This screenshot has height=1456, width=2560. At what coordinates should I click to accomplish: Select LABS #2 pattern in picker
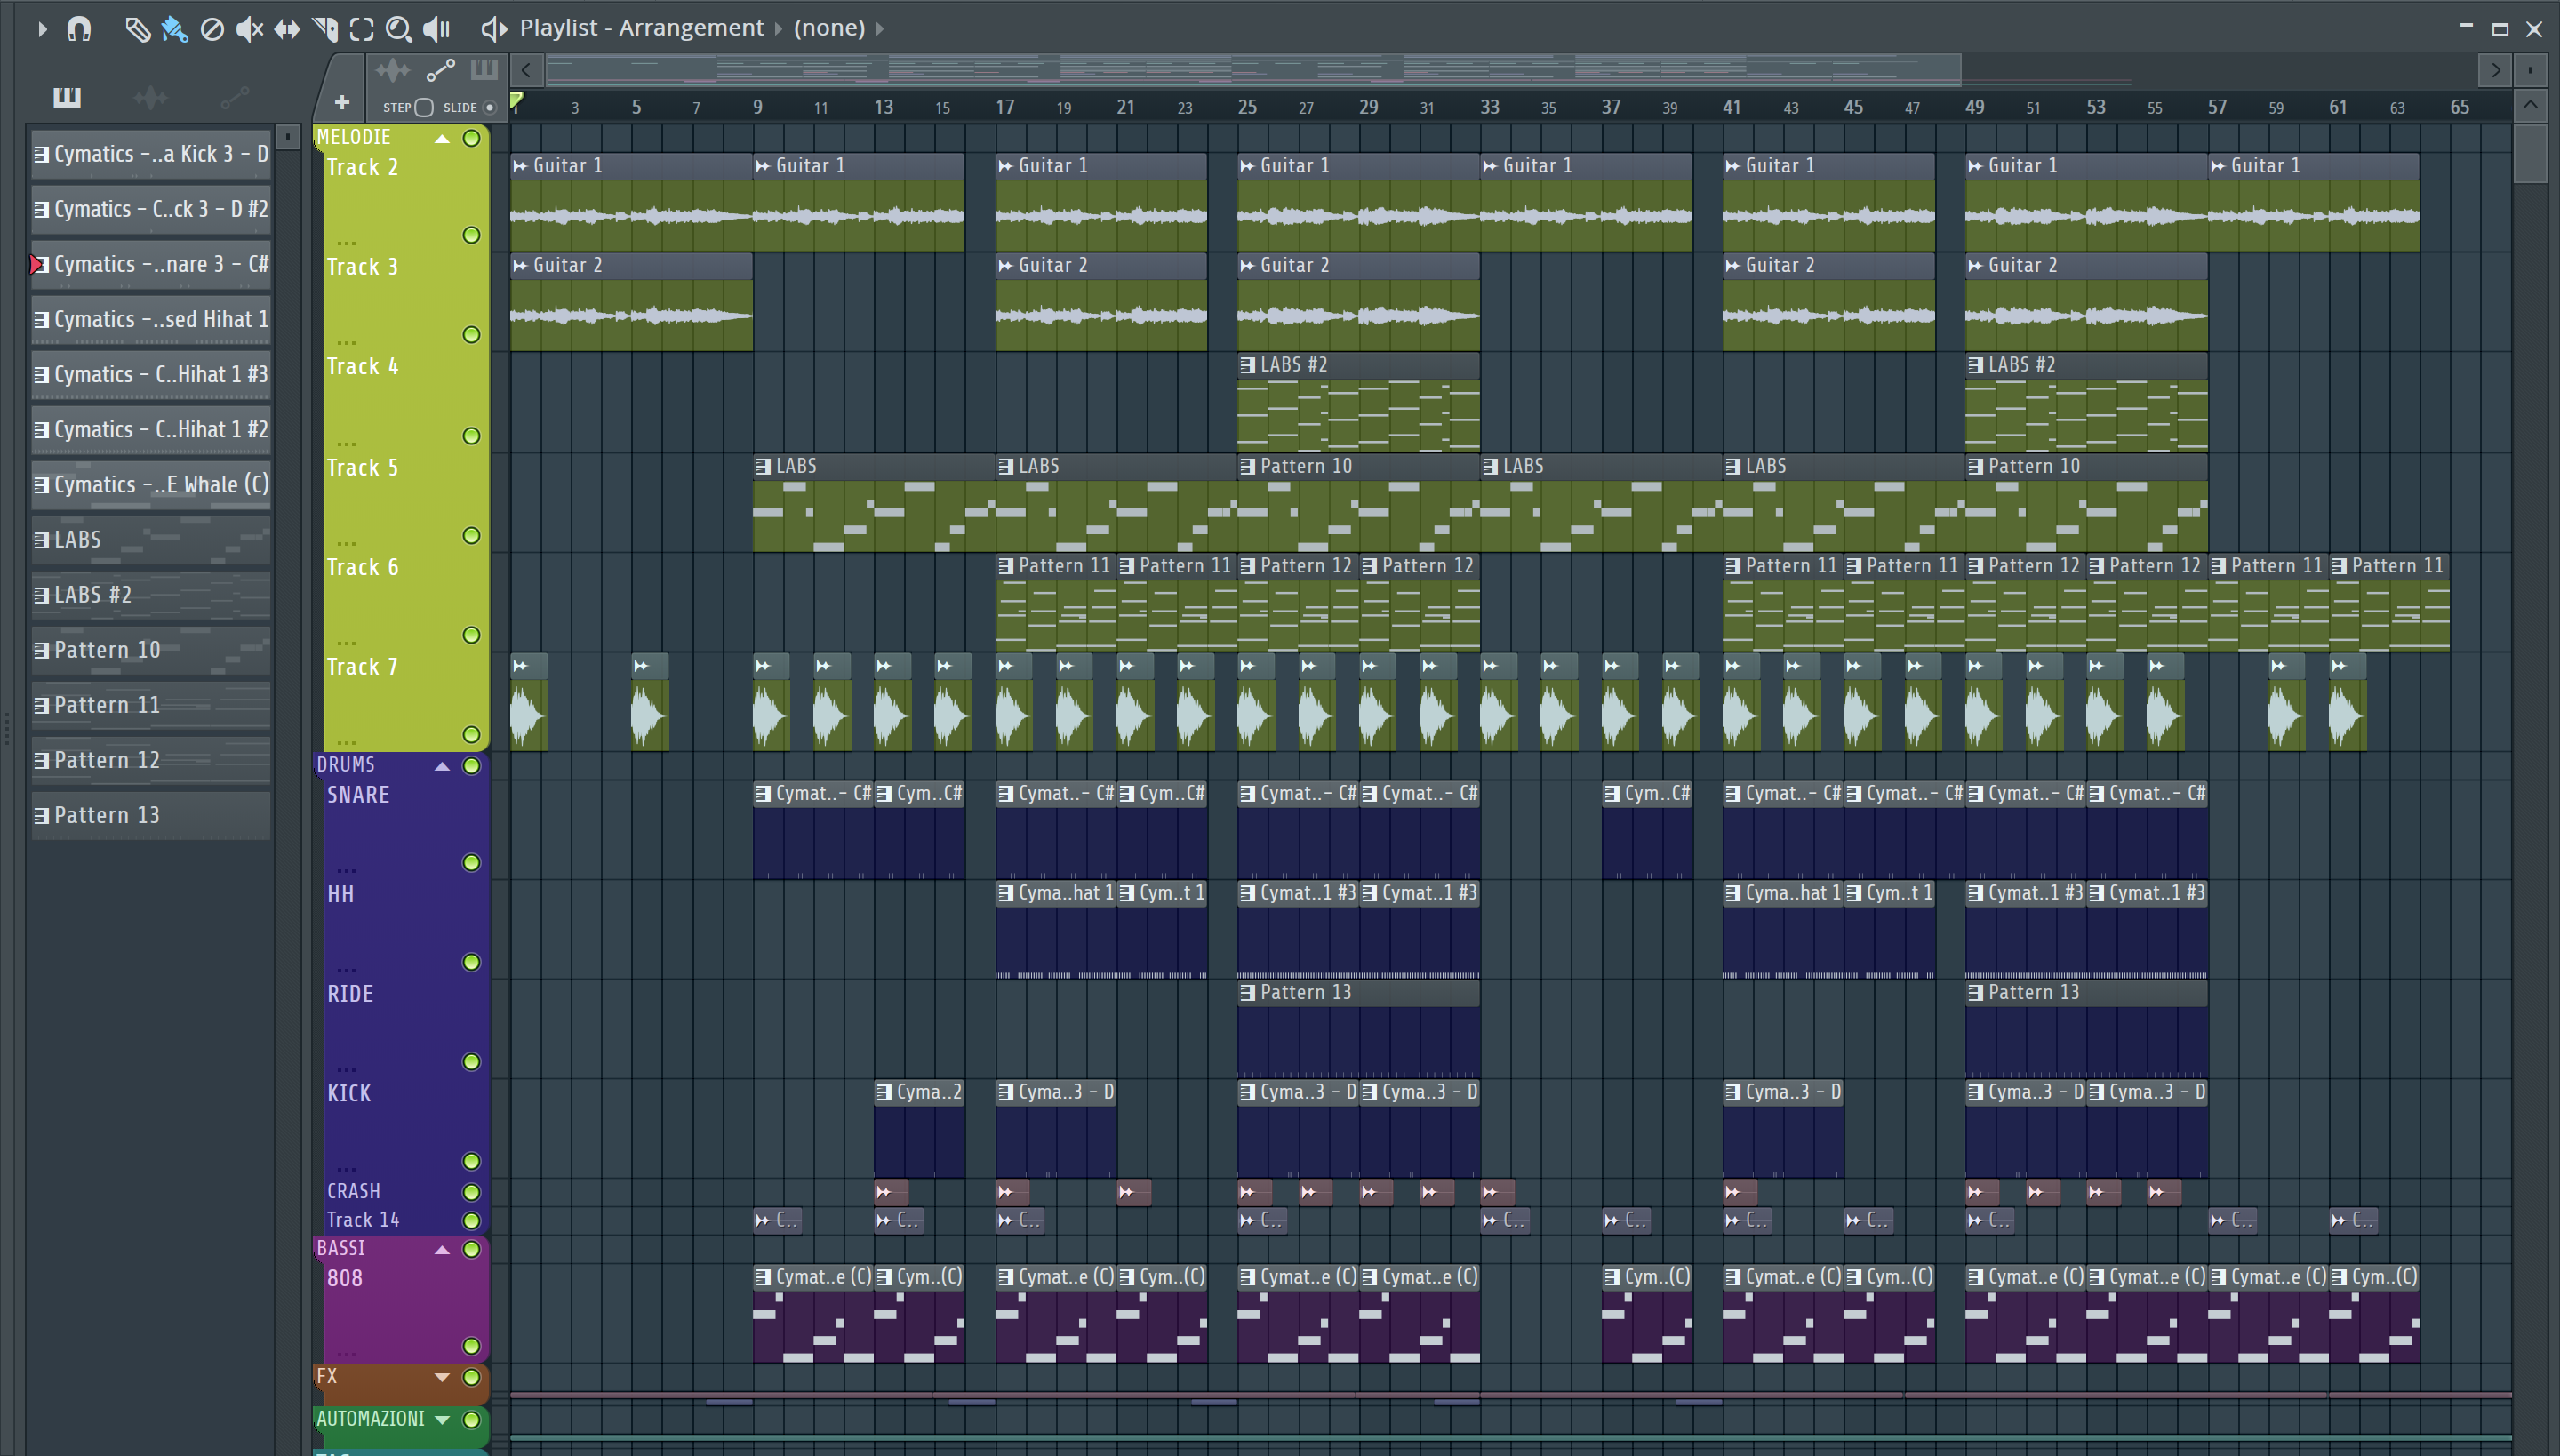click(151, 595)
